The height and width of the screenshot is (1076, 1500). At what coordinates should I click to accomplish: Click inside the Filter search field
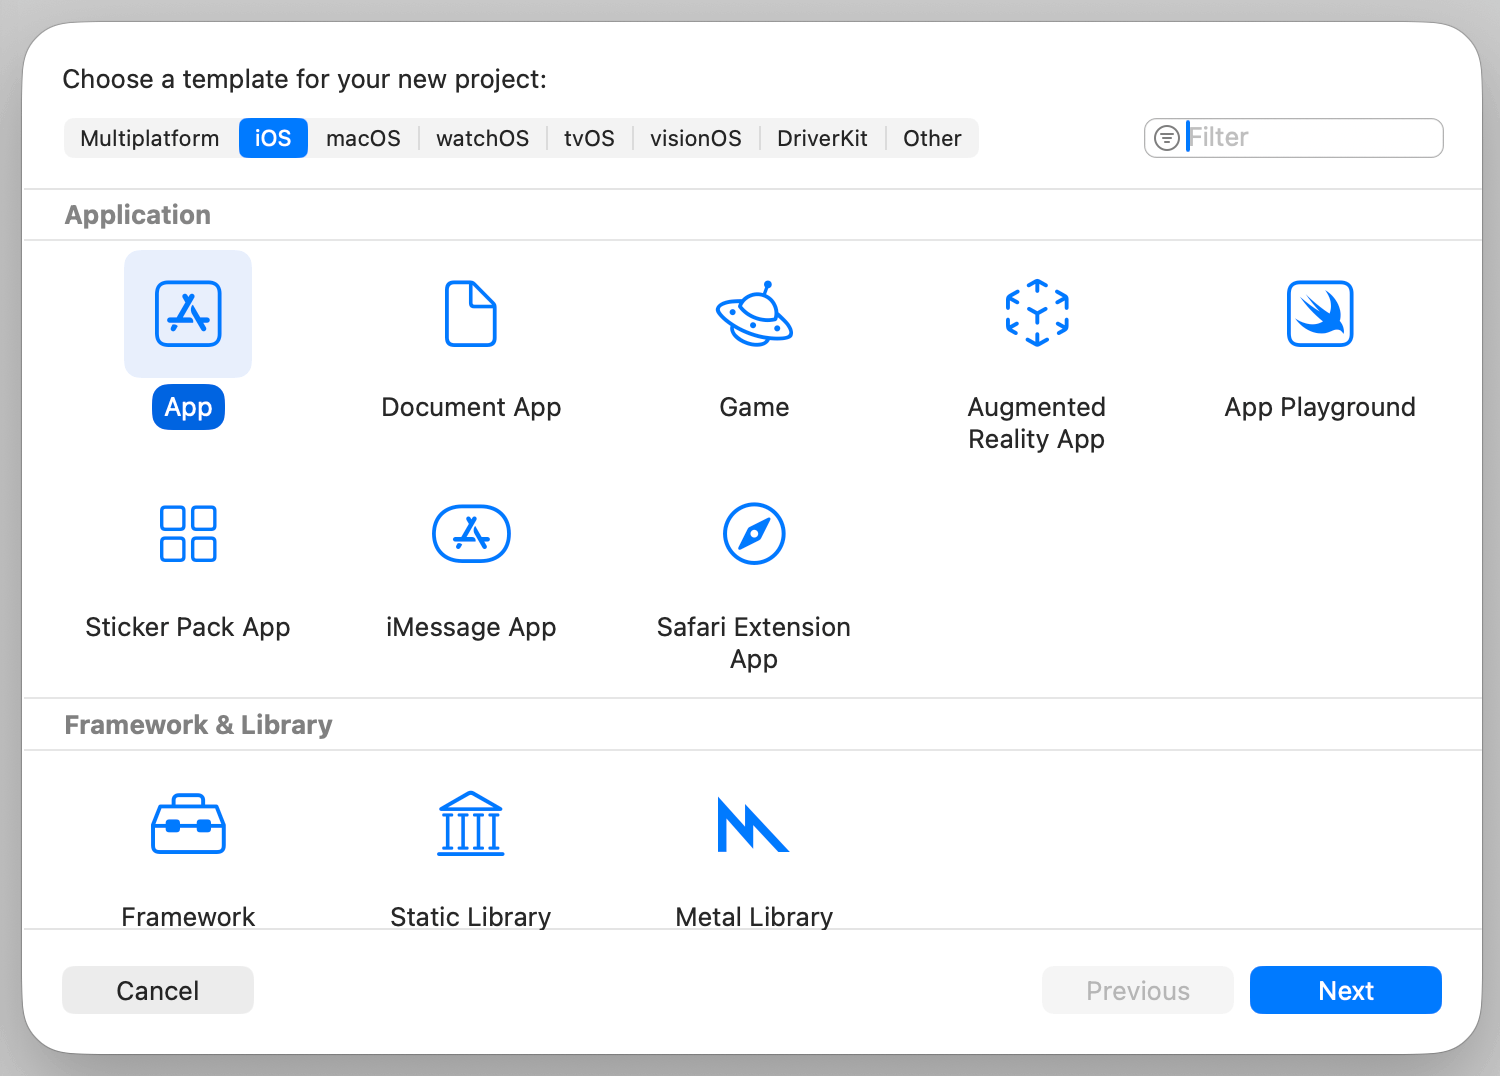pyautogui.click(x=1310, y=138)
